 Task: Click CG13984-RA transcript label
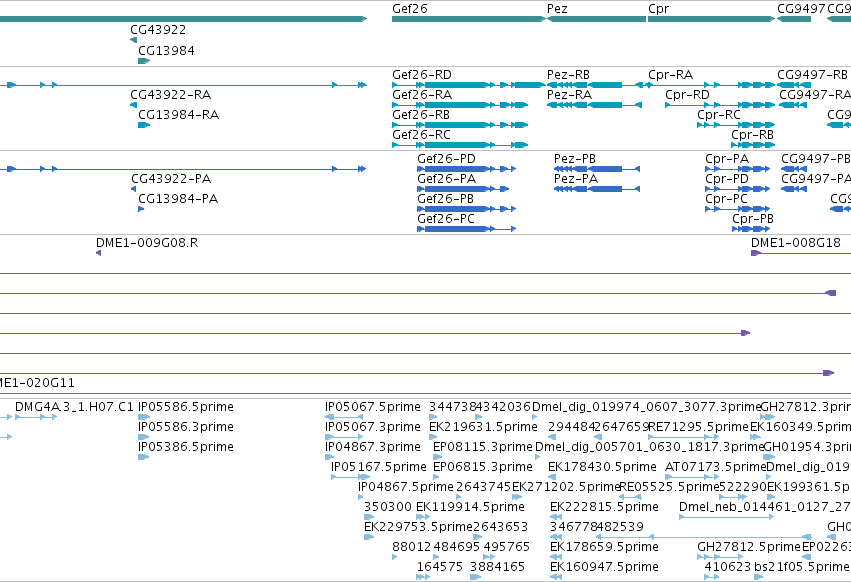(x=179, y=115)
